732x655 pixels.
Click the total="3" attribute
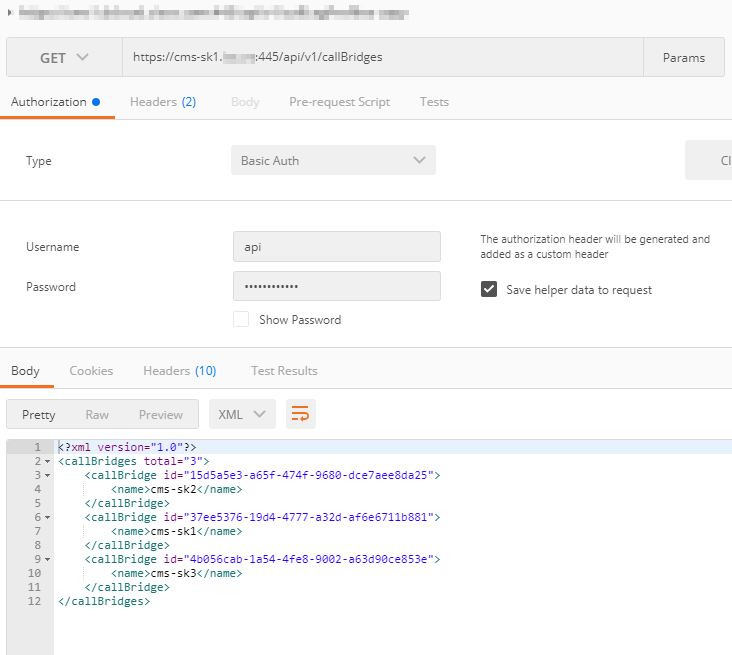point(173,461)
